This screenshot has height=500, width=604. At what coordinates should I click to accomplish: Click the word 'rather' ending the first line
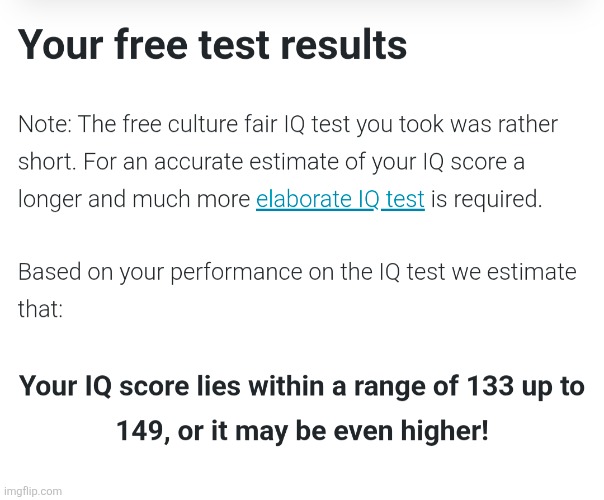528,124
